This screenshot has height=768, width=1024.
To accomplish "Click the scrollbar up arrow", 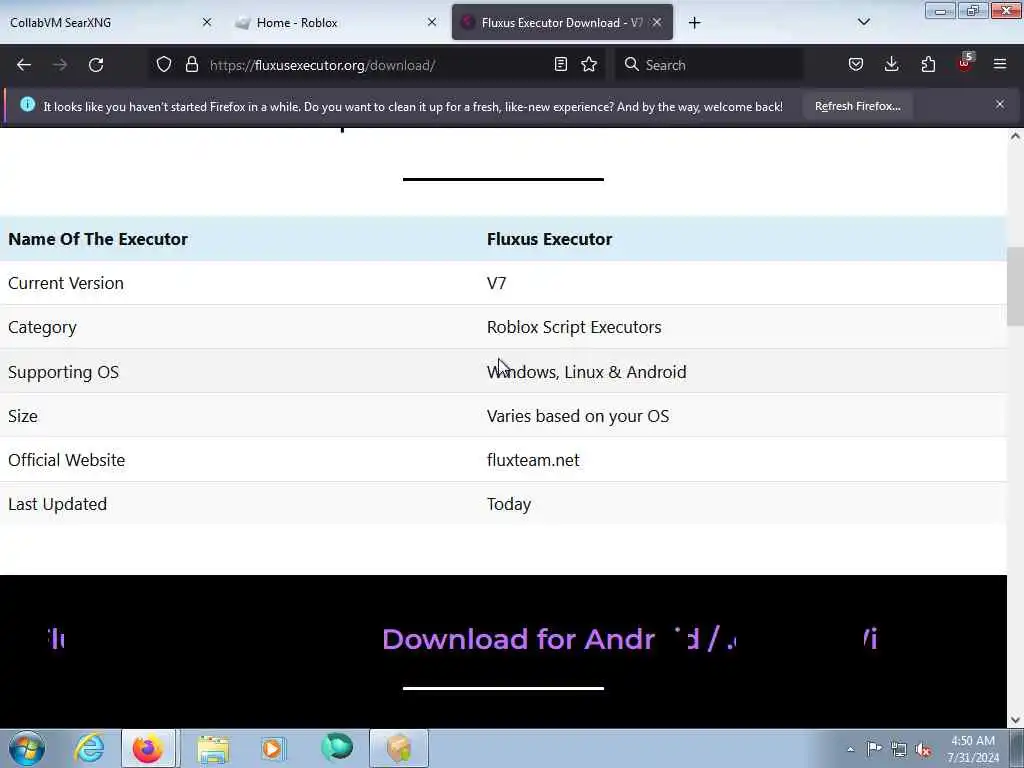I will (1015, 136).
